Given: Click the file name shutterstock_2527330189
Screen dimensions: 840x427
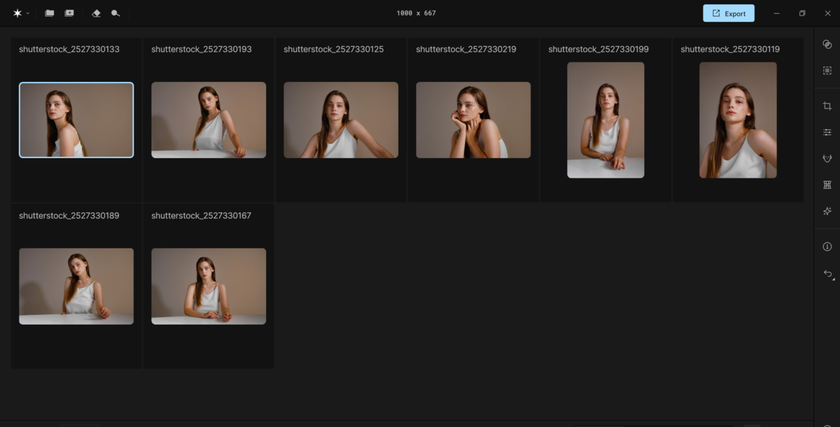Looking at the screenshot, I should pyautogui.click(x=69, y=215).
